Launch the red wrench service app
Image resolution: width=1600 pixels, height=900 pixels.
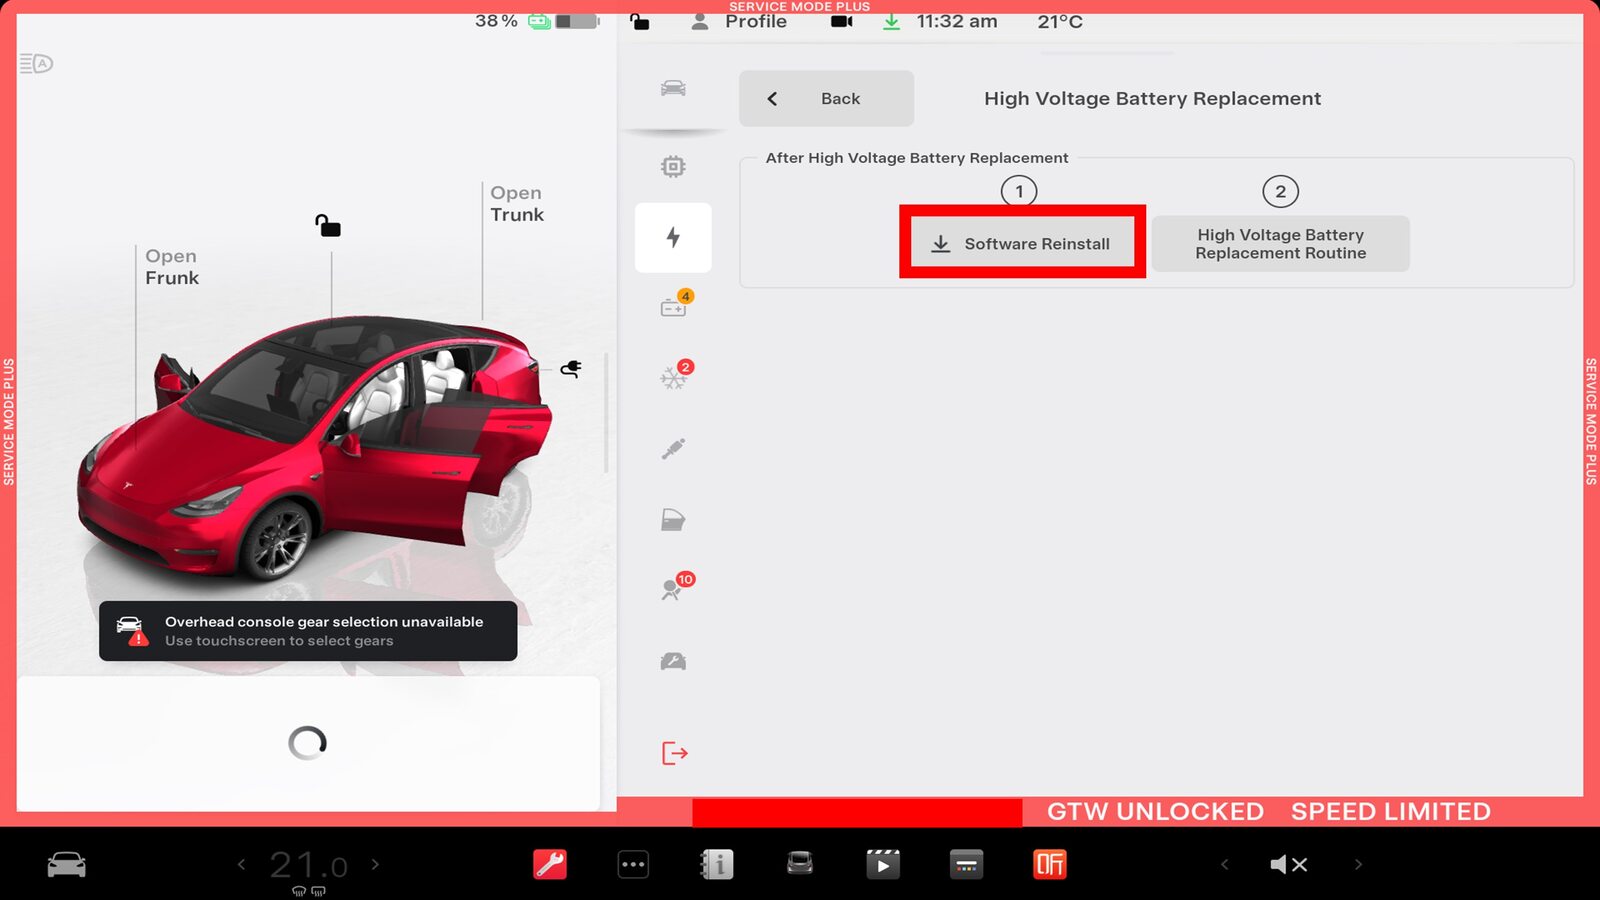(550, 864)
